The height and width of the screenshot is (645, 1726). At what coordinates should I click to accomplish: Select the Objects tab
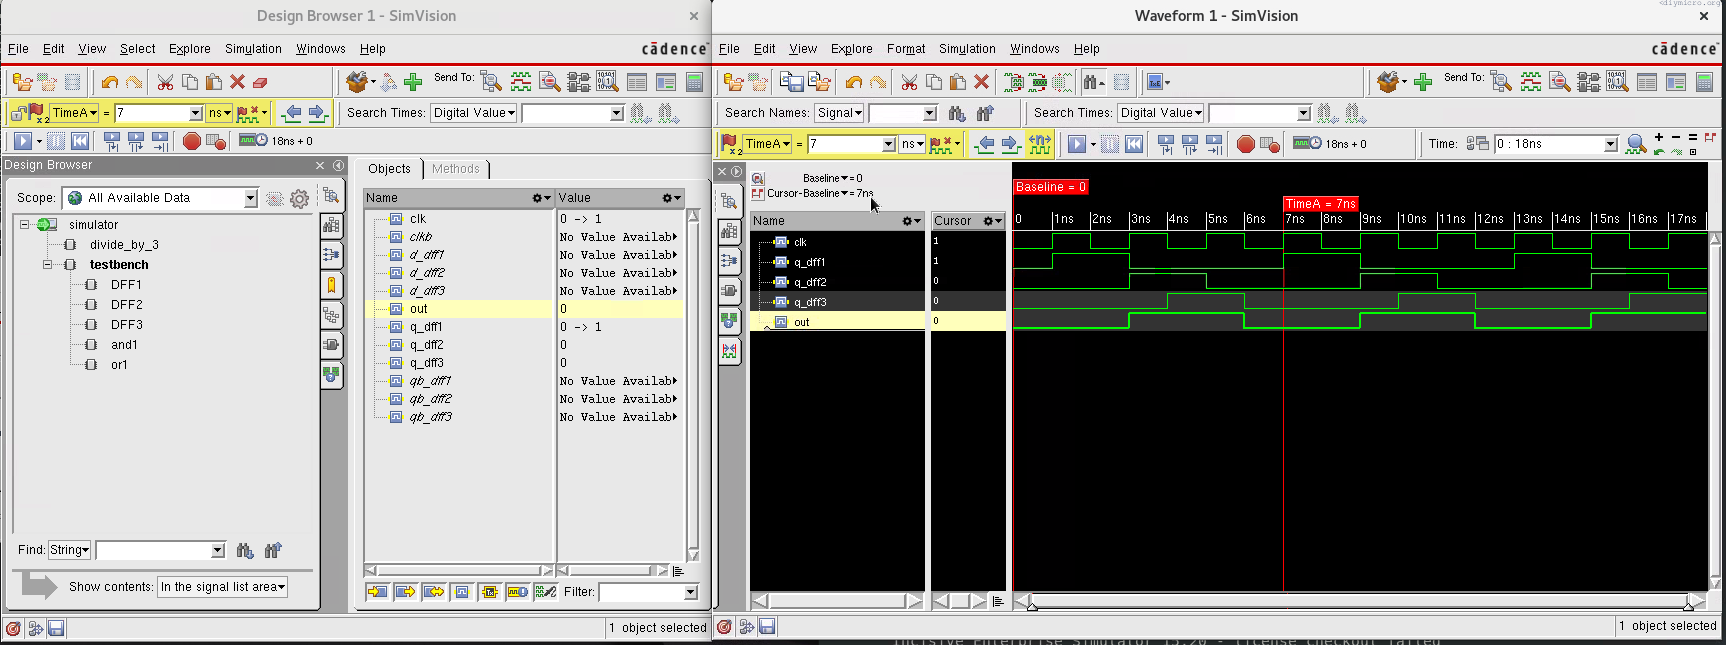389,169
